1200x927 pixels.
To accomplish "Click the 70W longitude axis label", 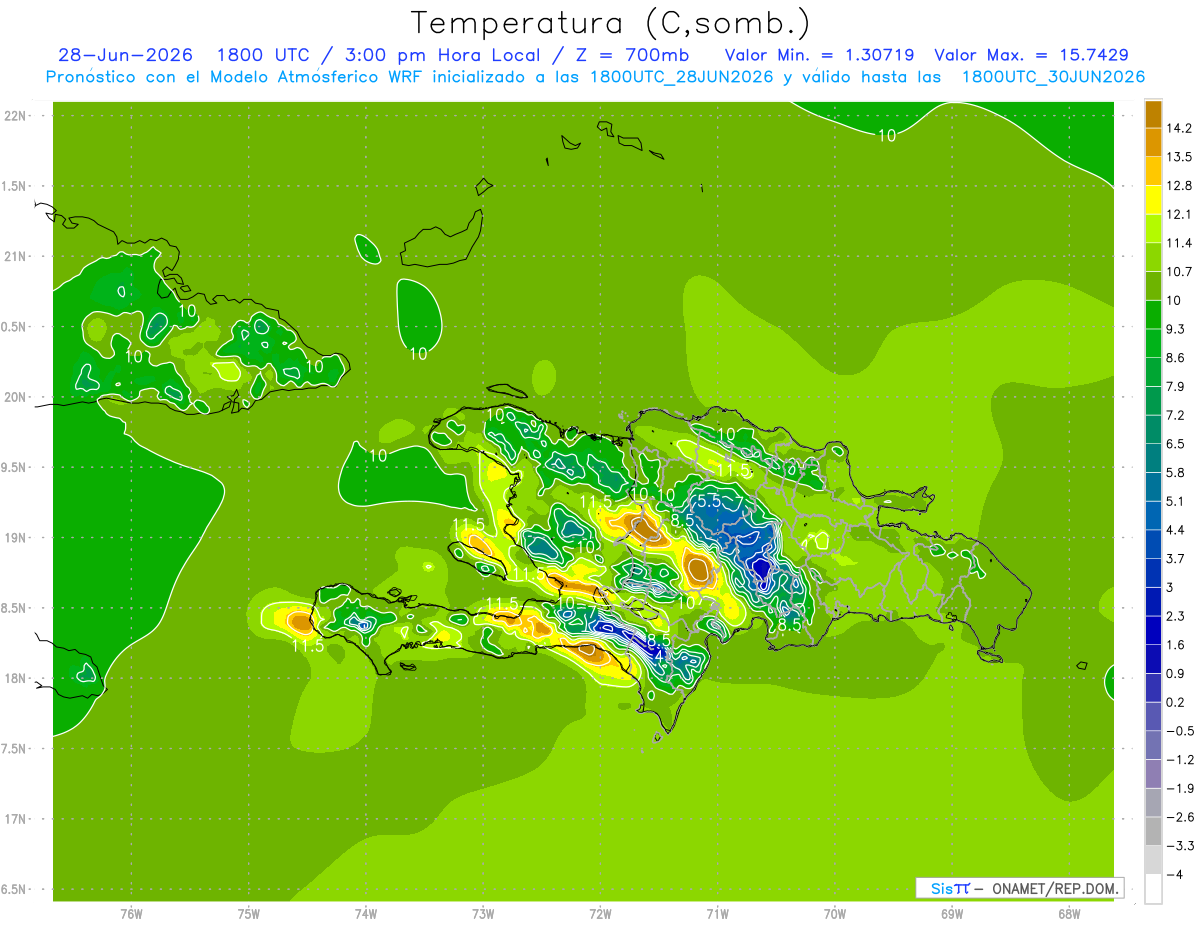I will click(835, 913).
